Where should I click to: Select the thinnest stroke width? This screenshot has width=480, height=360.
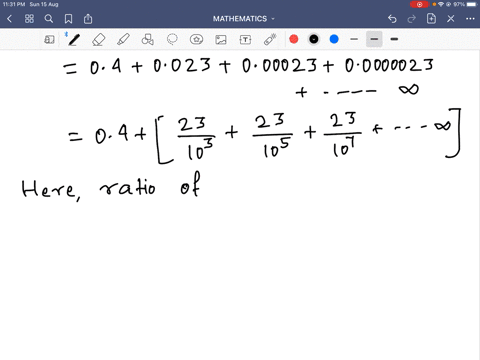coord(354,39)
